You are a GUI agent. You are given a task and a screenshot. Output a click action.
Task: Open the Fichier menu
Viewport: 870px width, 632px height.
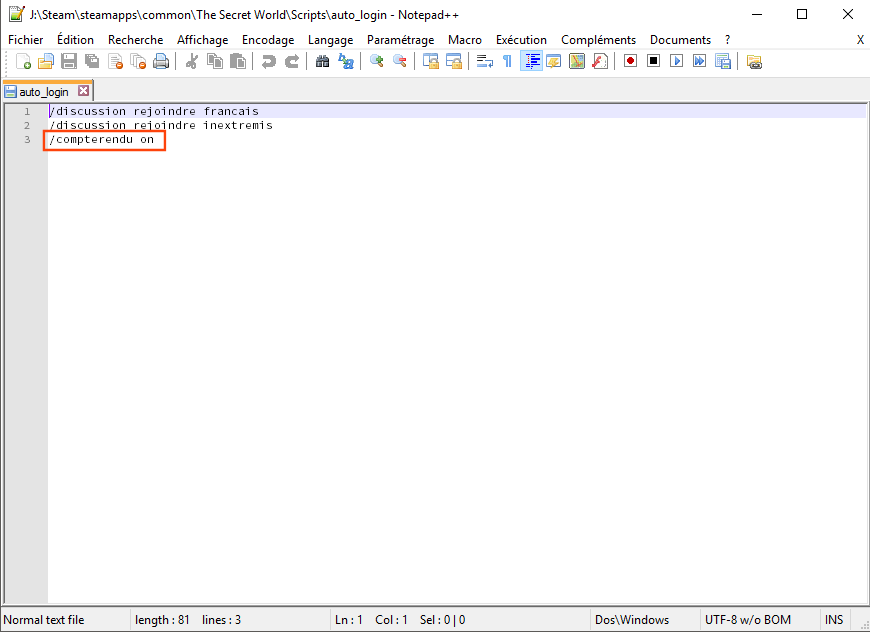[x=26, y=40]
